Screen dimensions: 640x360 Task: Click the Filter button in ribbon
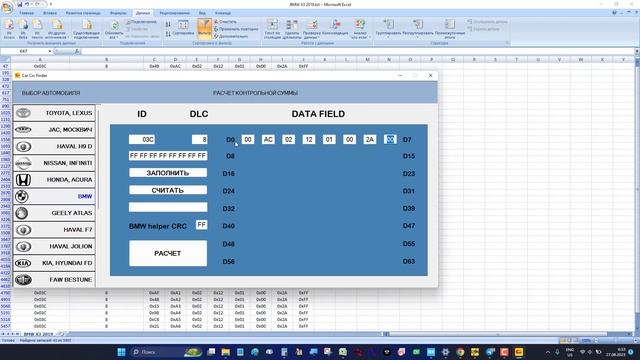[204, 29]
